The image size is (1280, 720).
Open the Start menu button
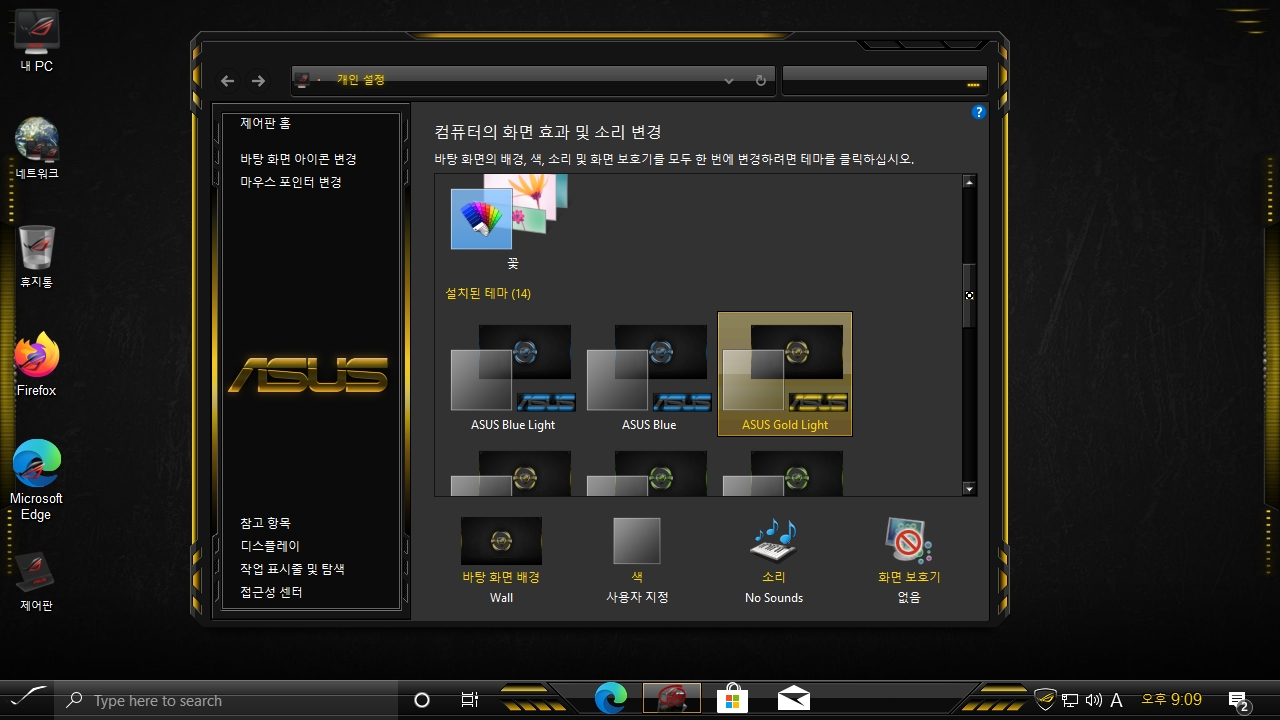click(x=27, y=700)
